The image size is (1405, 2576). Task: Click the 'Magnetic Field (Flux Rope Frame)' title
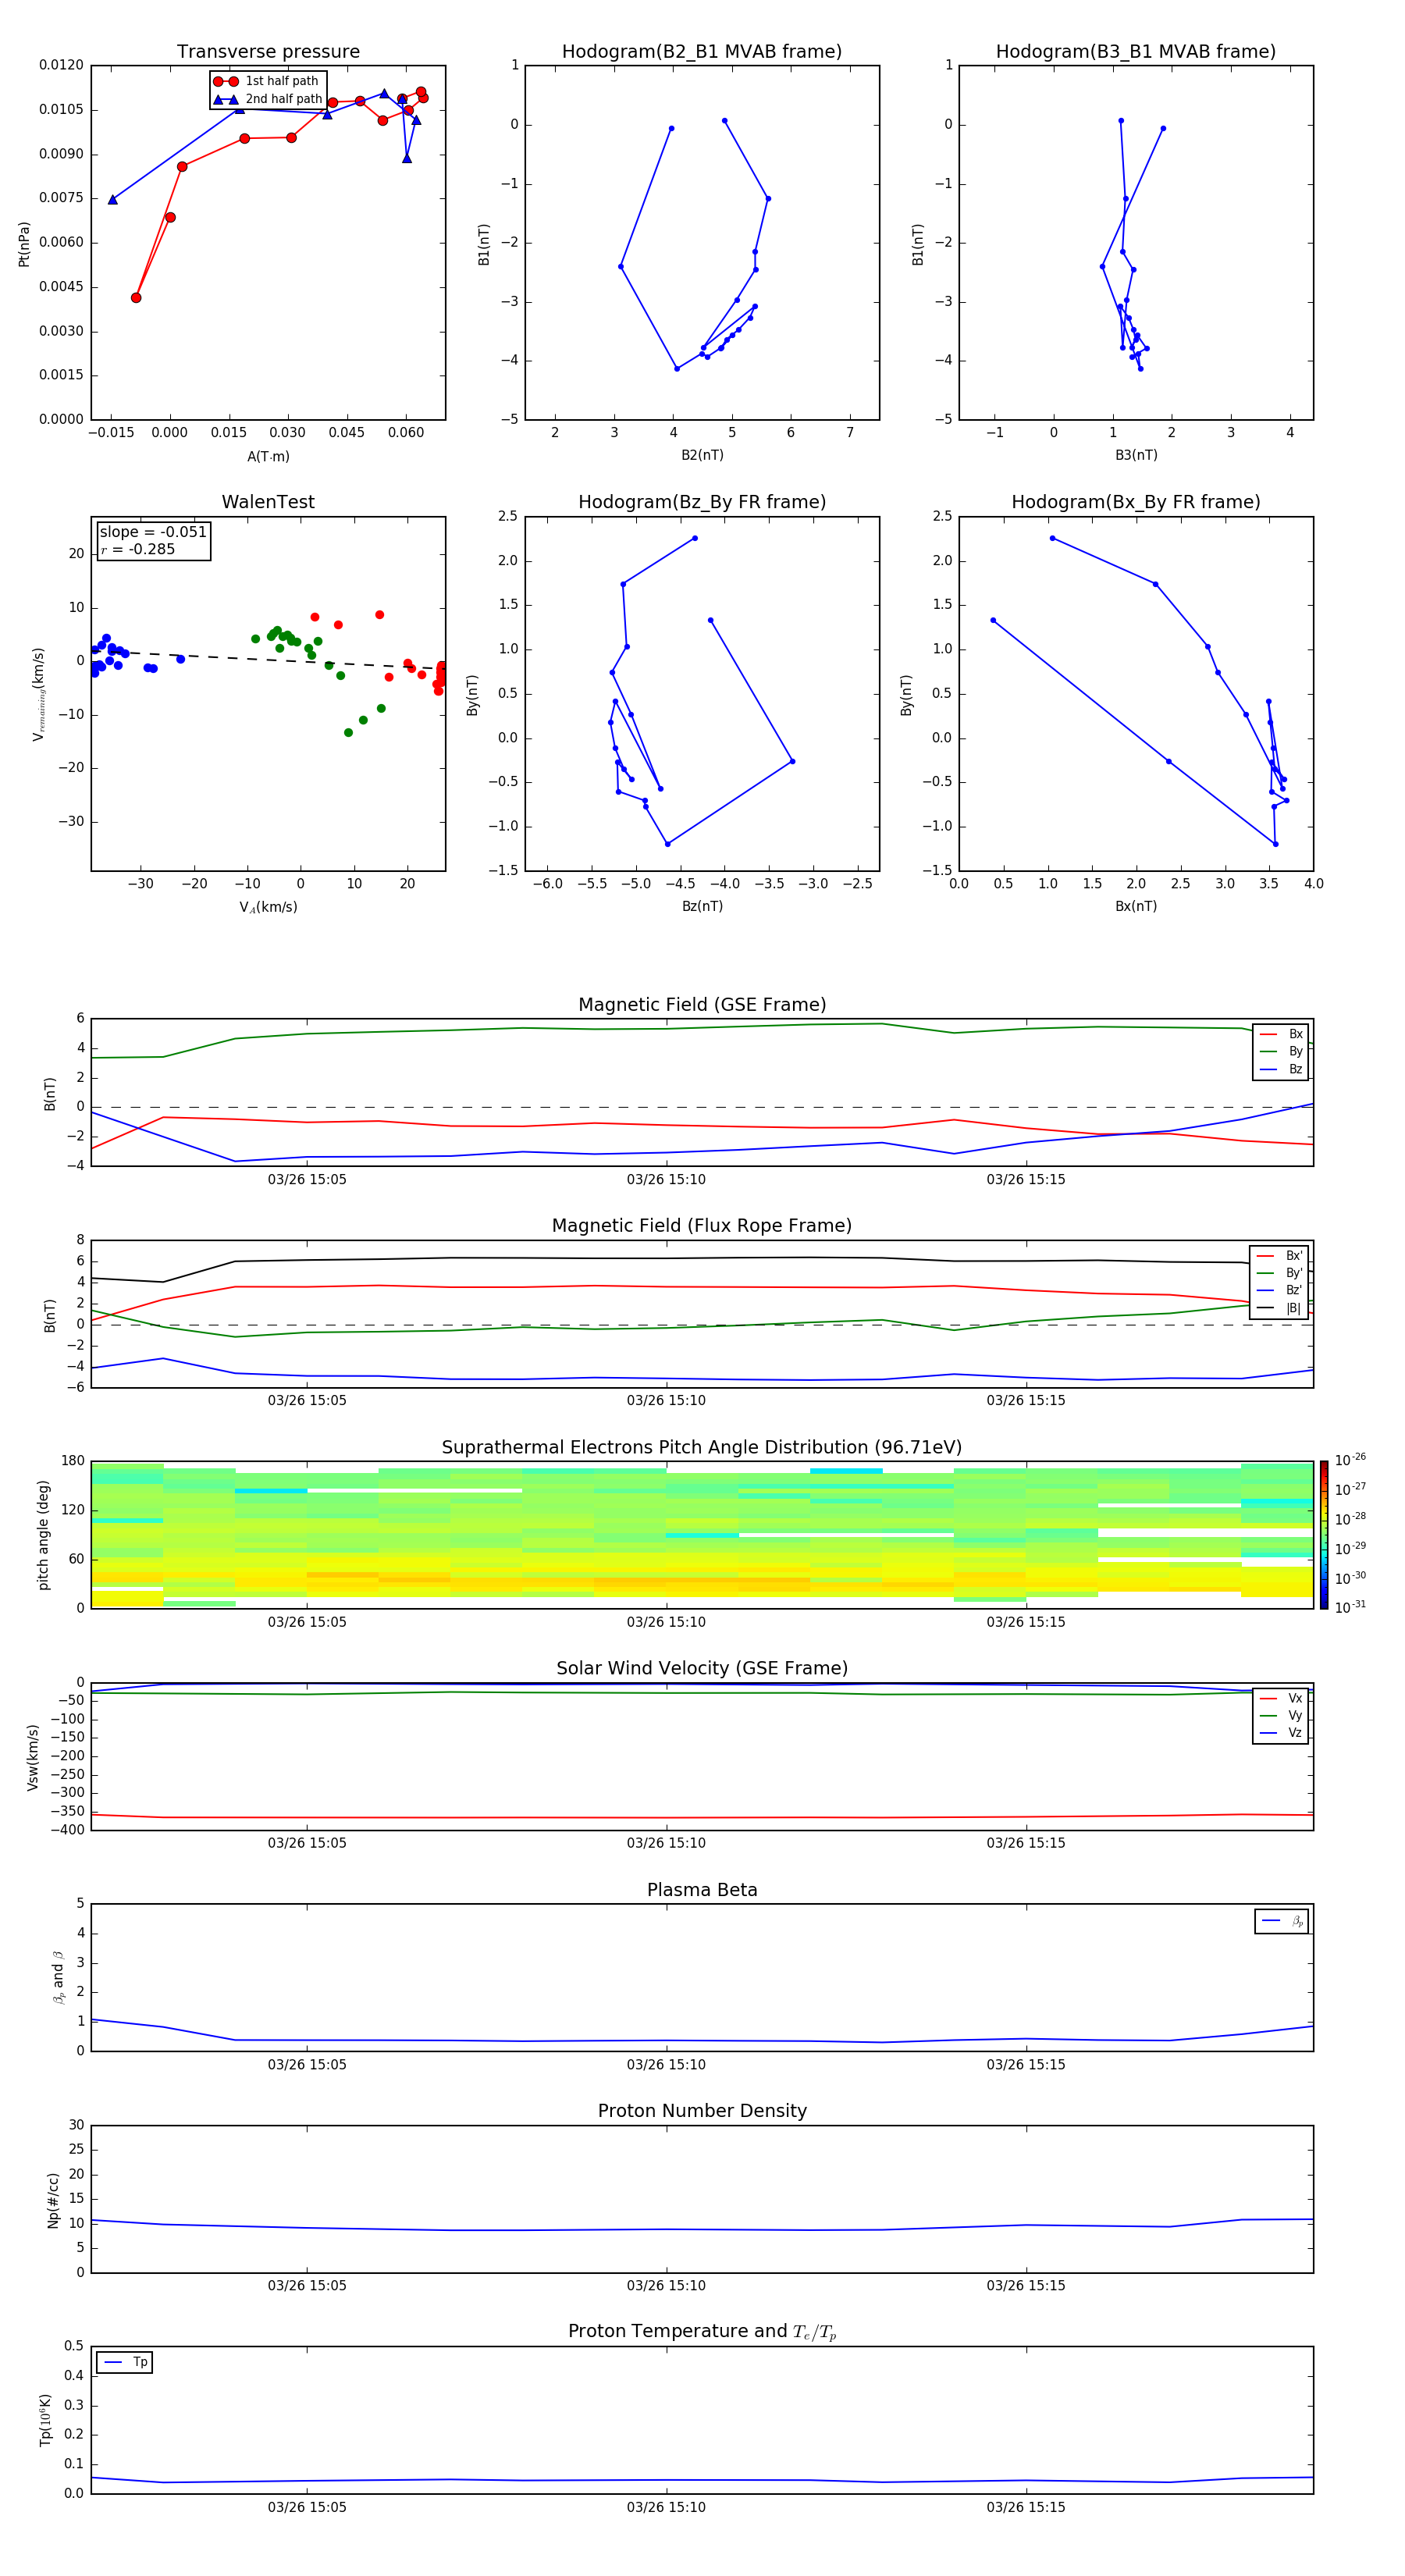pos(702,1226)
